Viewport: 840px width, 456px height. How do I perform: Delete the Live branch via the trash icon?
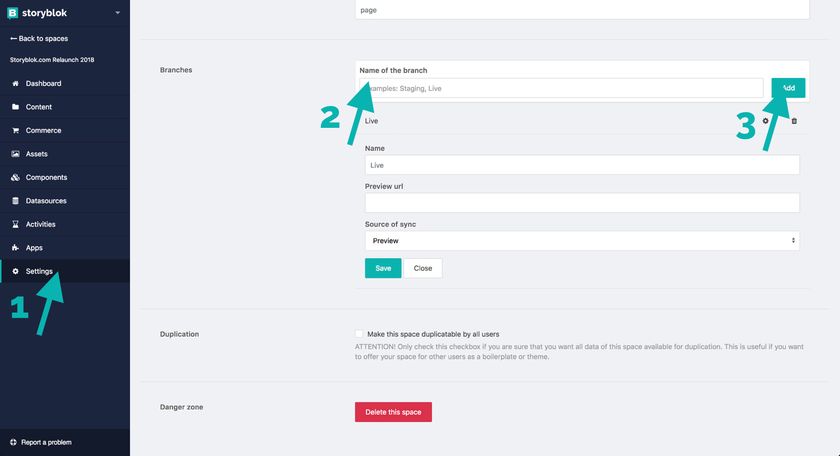pyautogui.click(x=794, y=121)
